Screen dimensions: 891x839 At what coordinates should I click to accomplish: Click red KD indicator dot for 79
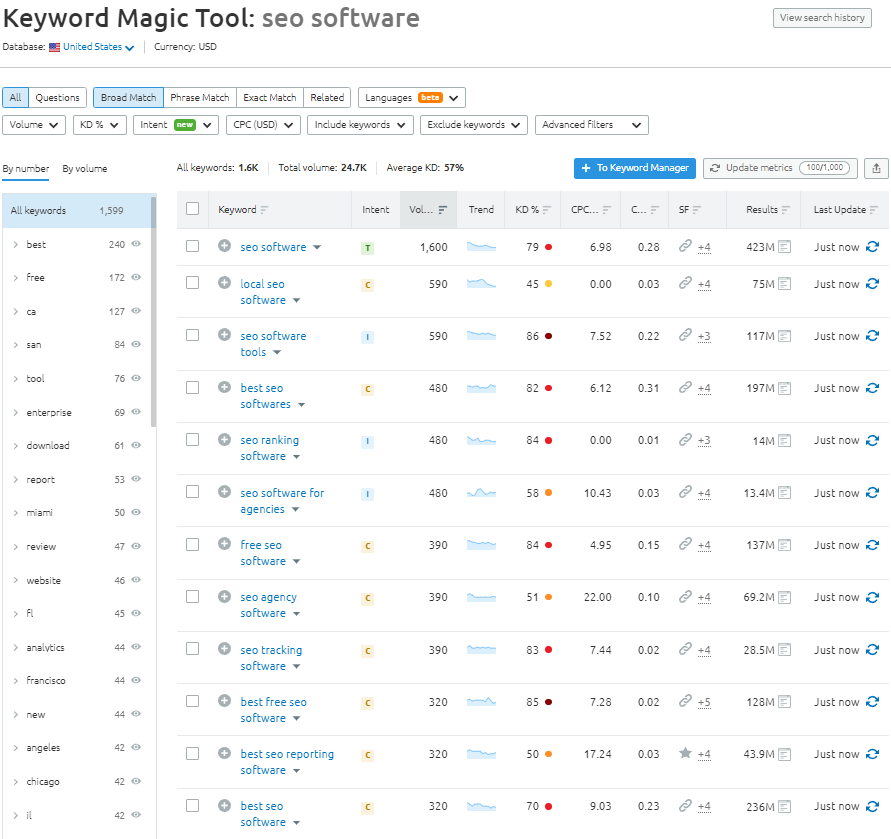(548, 247)
